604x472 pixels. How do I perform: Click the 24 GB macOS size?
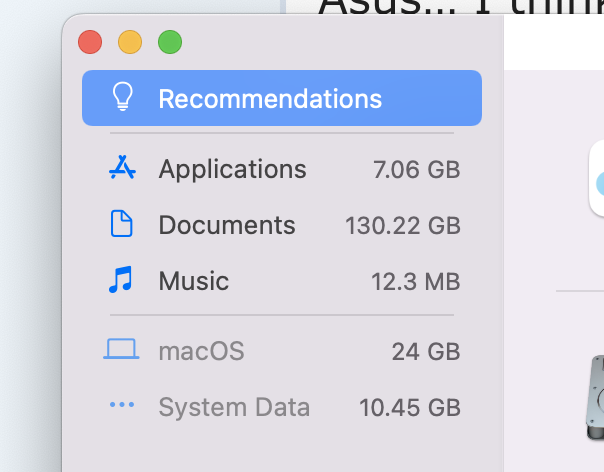pos(425,352)
